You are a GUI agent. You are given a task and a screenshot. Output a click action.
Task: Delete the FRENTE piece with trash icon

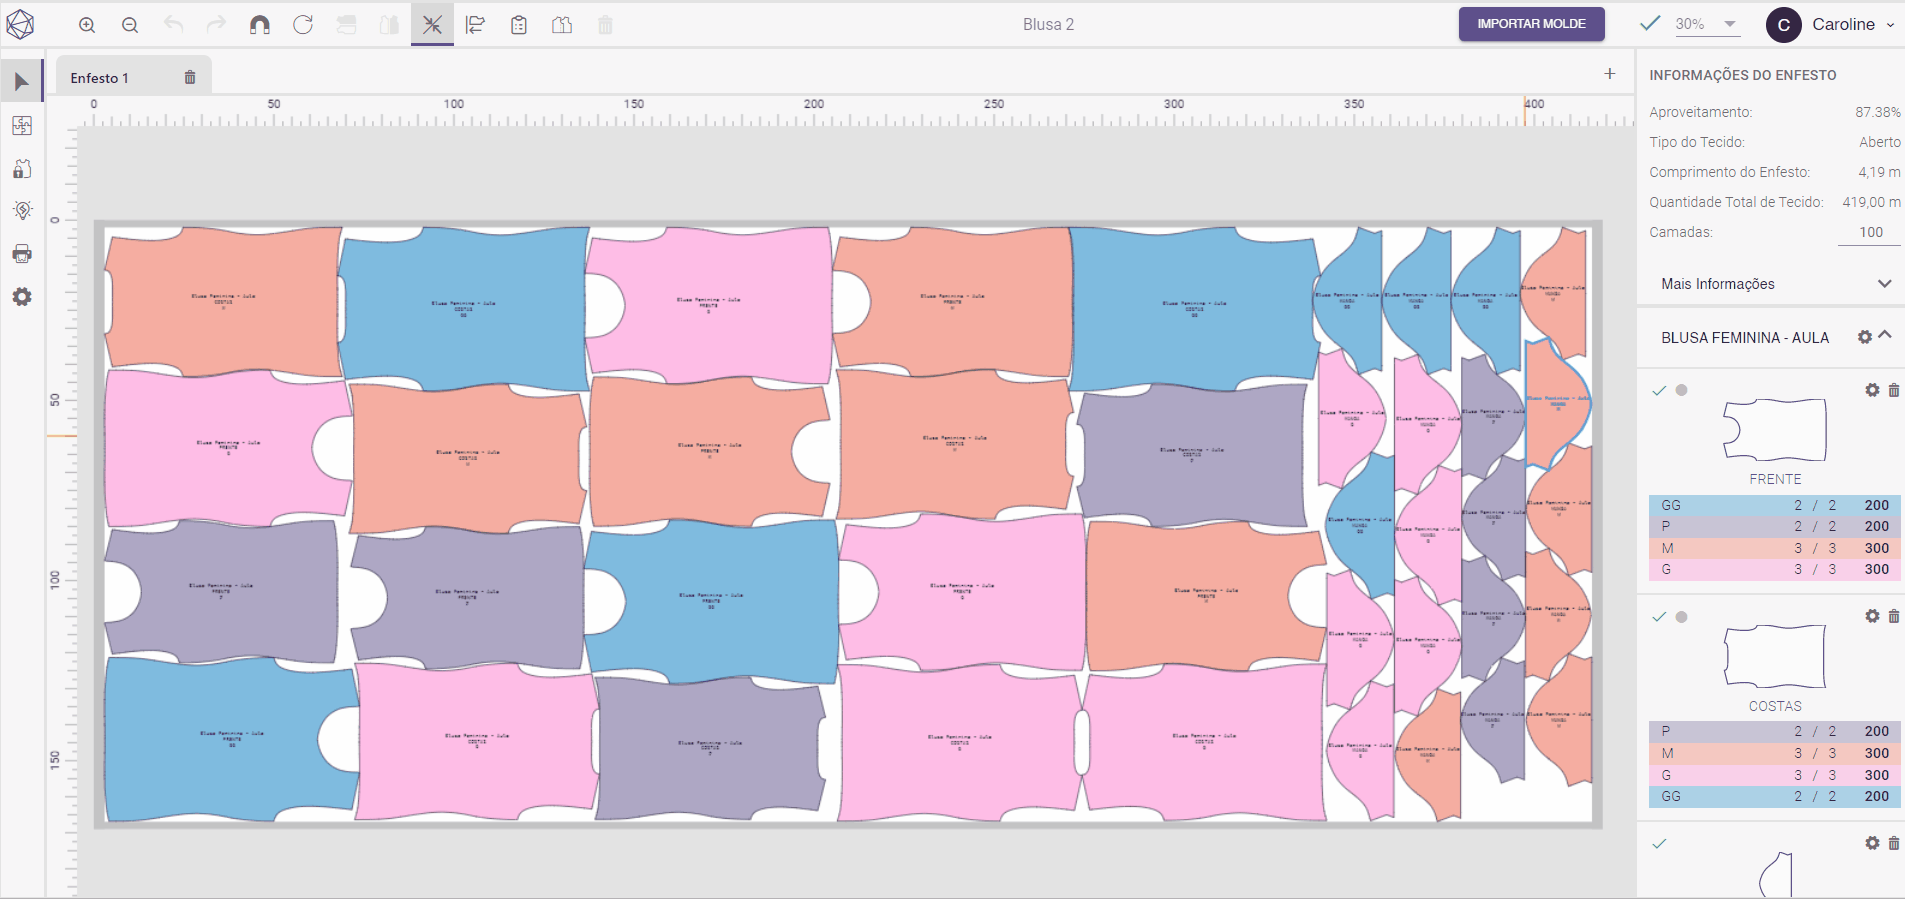point(1894,390)
